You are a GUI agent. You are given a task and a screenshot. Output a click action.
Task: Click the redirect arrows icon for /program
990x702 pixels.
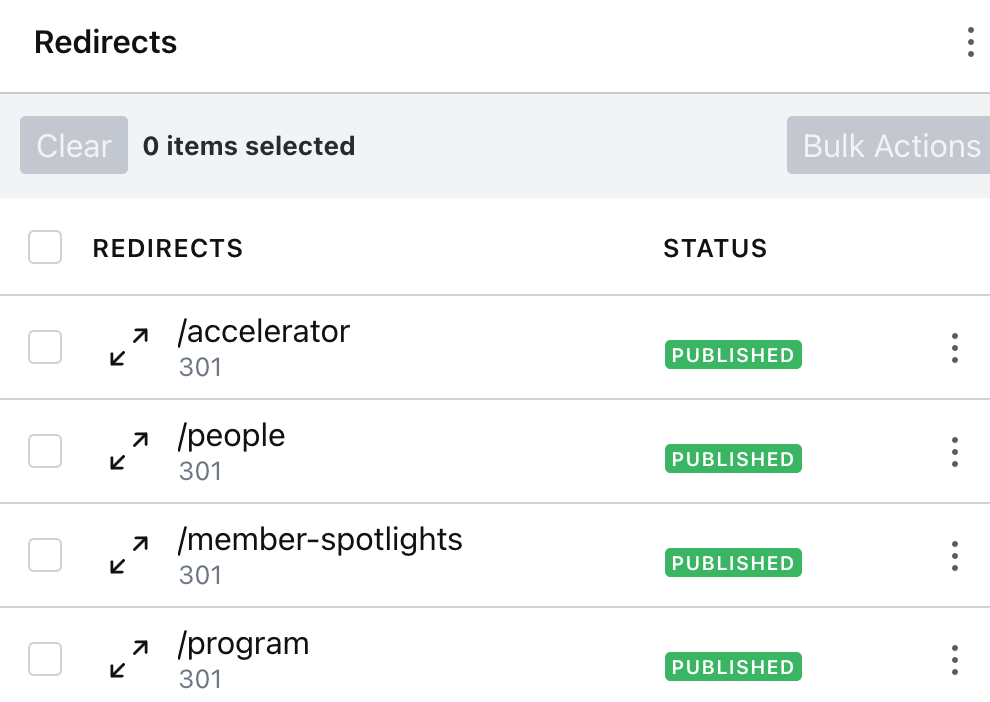(130, 659)
